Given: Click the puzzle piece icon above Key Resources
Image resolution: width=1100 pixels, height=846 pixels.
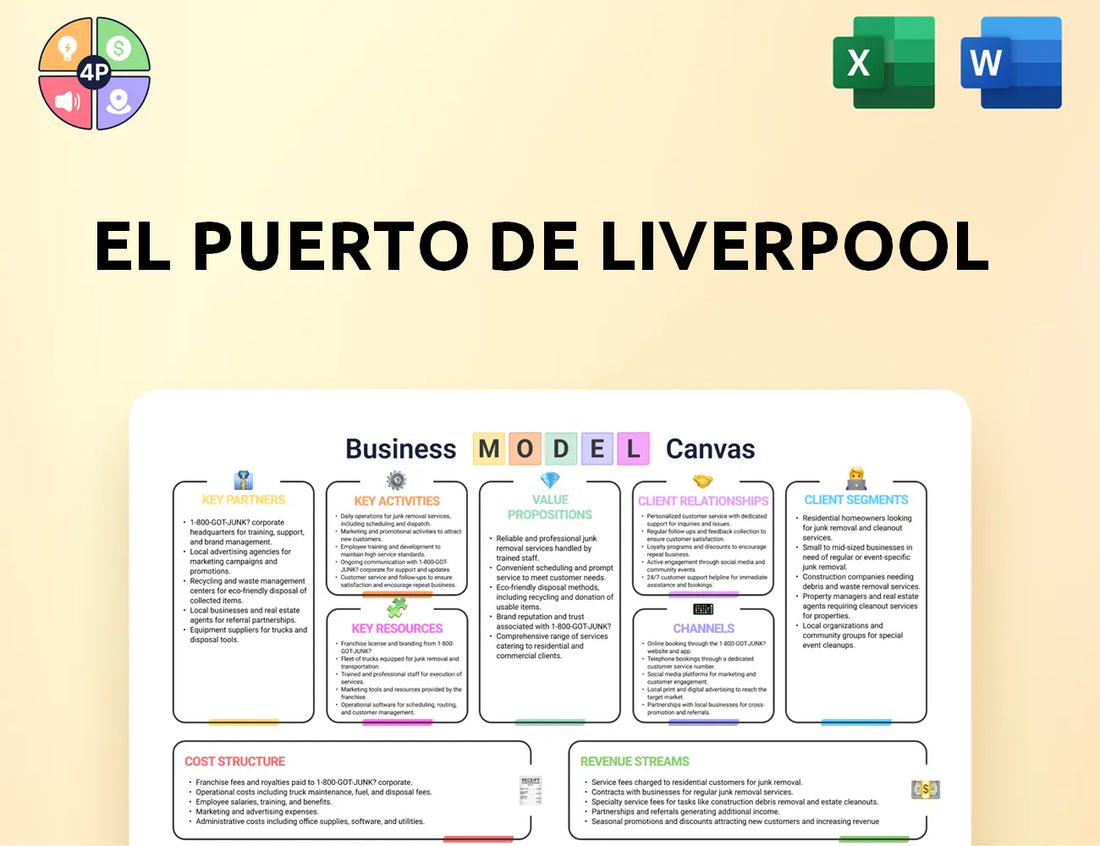Looking at the screenshot, I should pos(397,607).
